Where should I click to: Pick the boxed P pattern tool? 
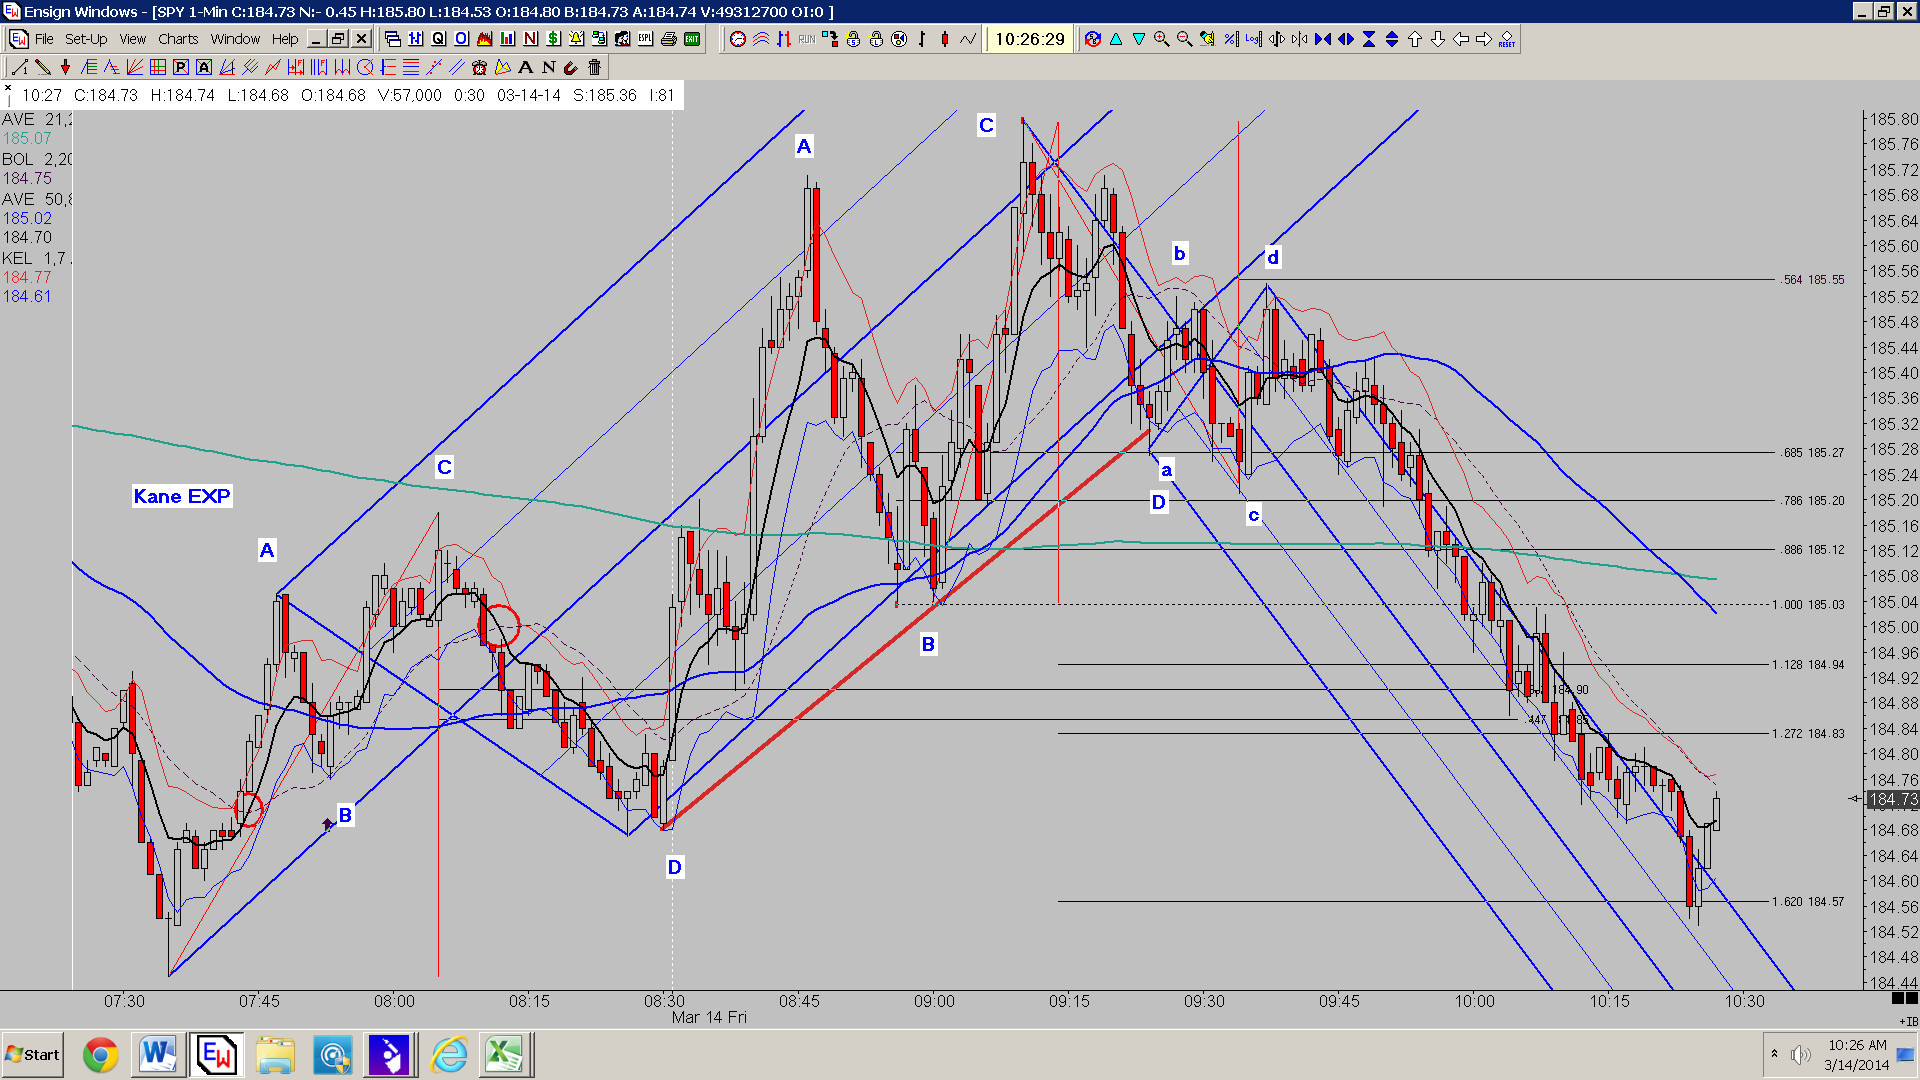[181, 67]
